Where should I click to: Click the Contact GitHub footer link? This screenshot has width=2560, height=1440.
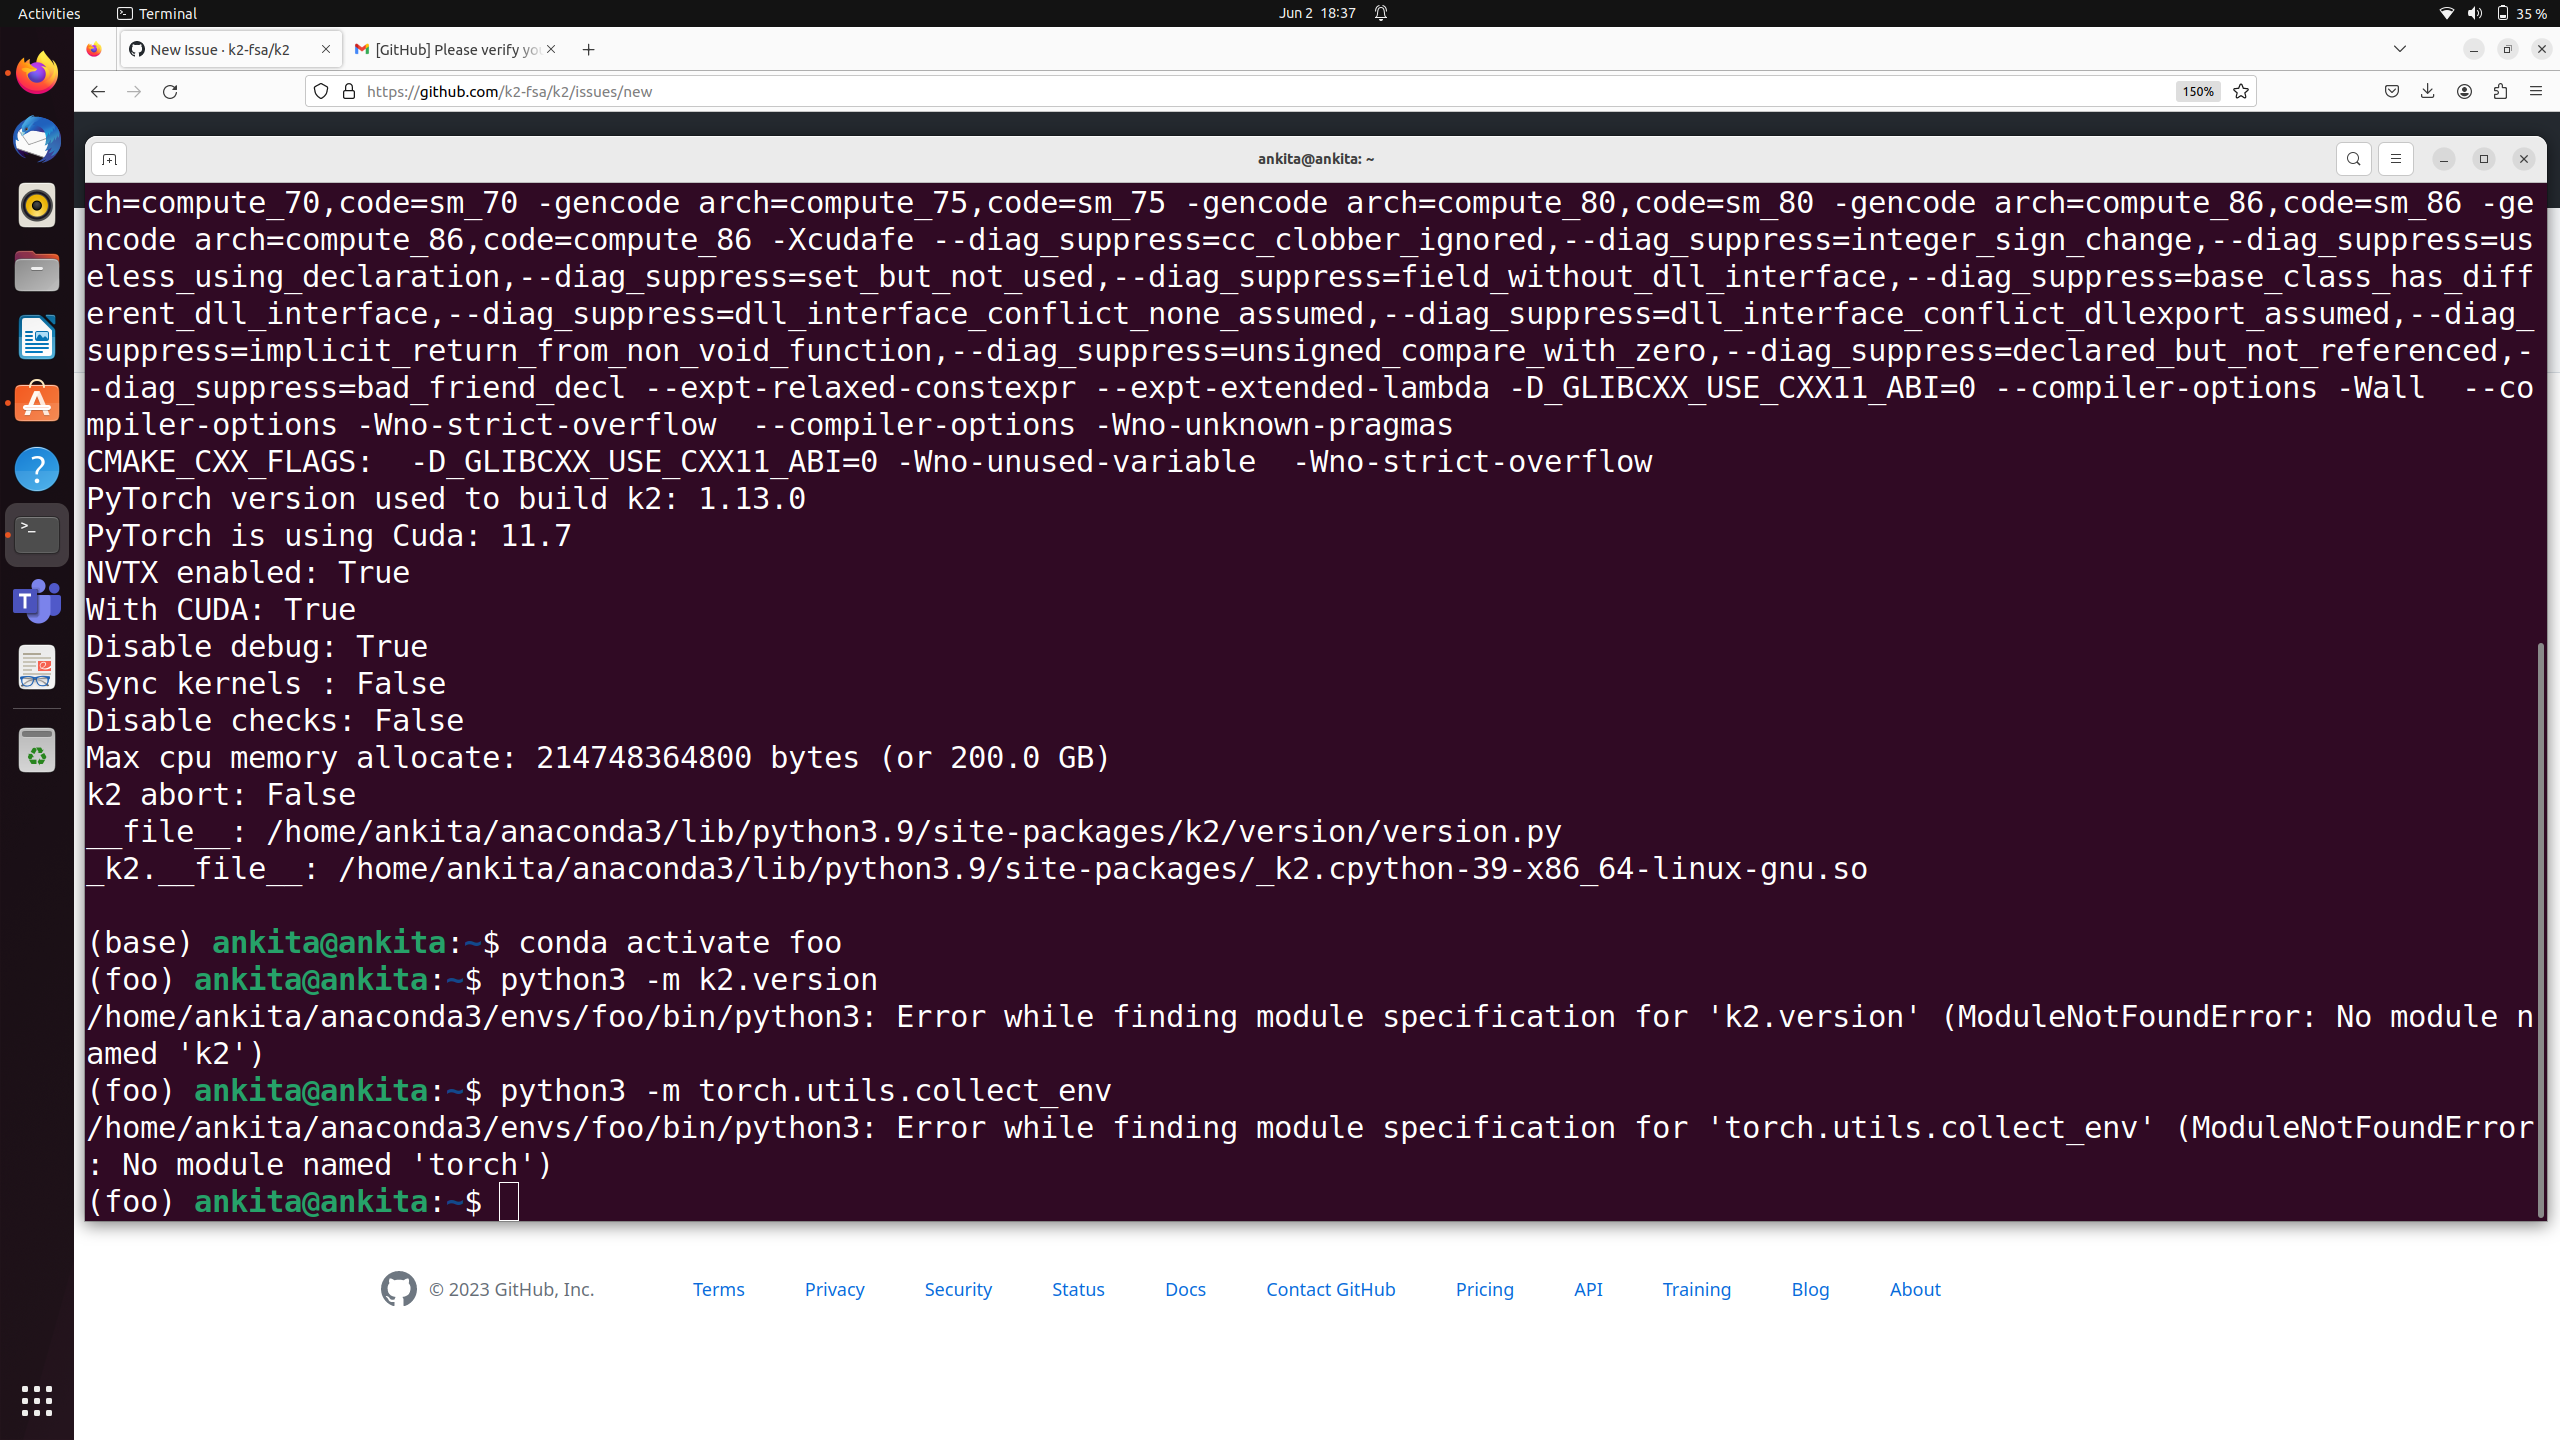pos(1330,1289)
